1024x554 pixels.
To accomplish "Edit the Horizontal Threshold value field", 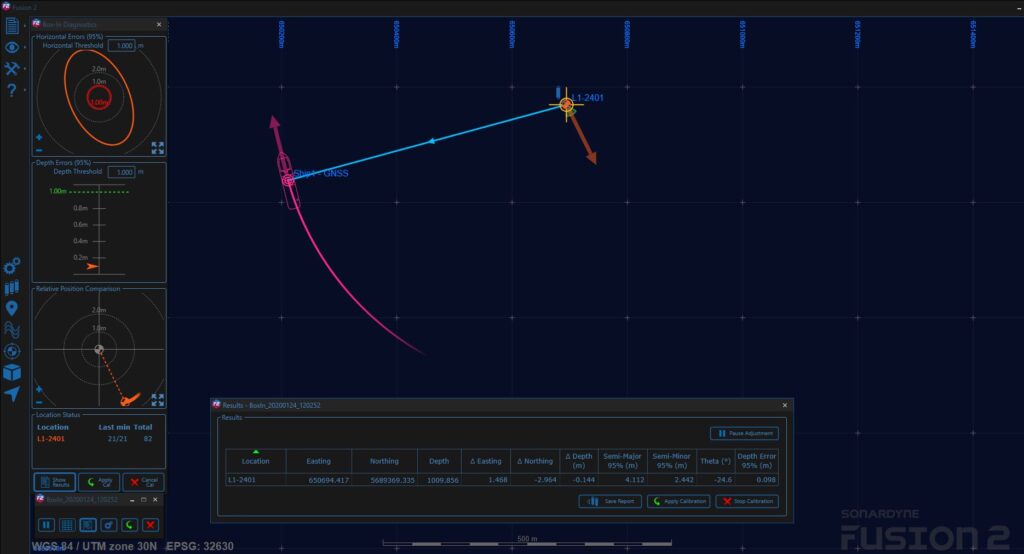I will pyautogui.click(x=122, y=46).
